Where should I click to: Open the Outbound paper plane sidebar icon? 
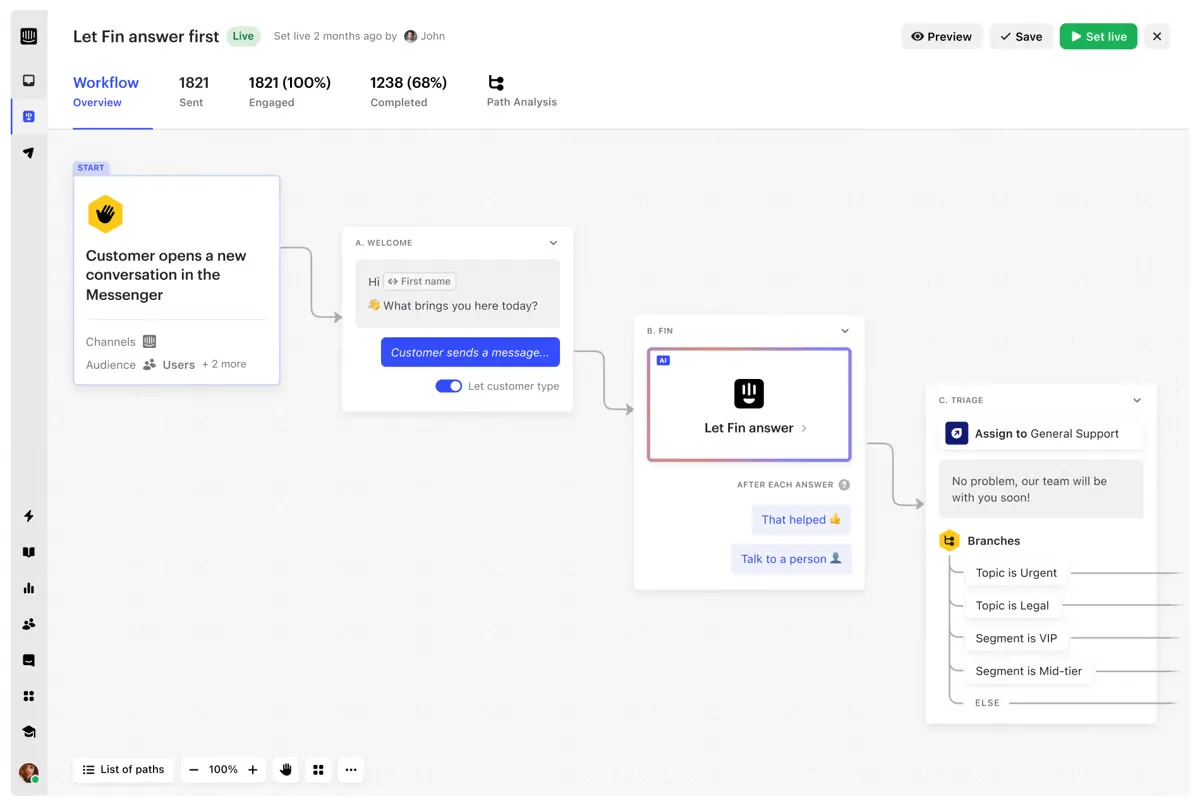[x=28, y=153]
